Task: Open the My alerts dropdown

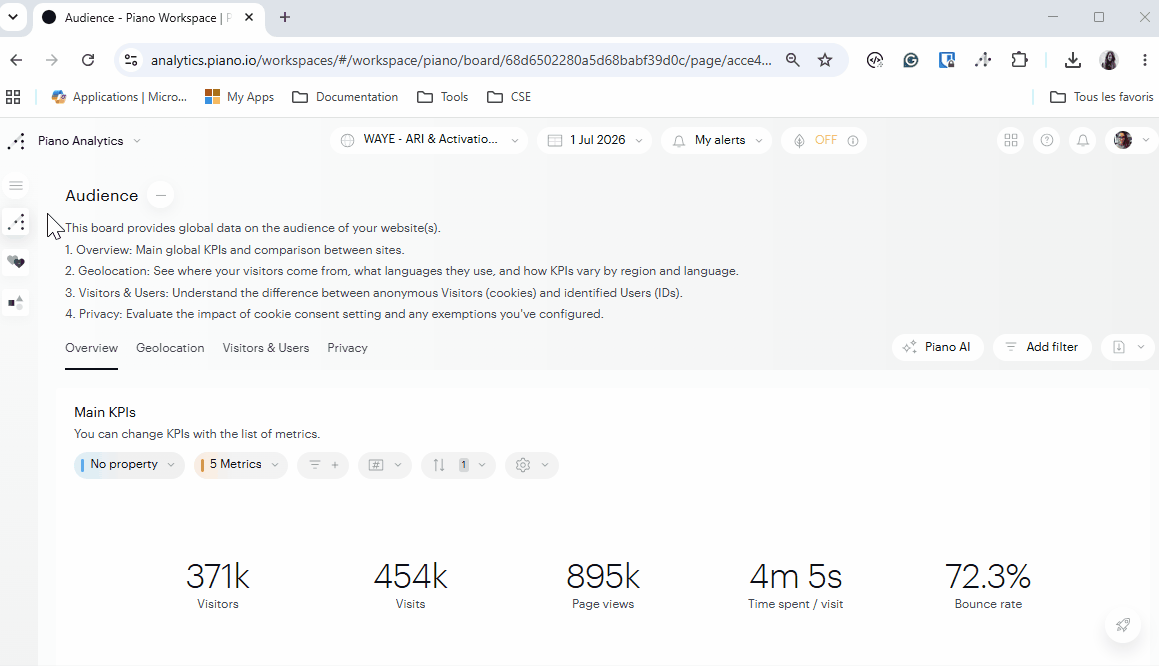Action: point(717,140)
